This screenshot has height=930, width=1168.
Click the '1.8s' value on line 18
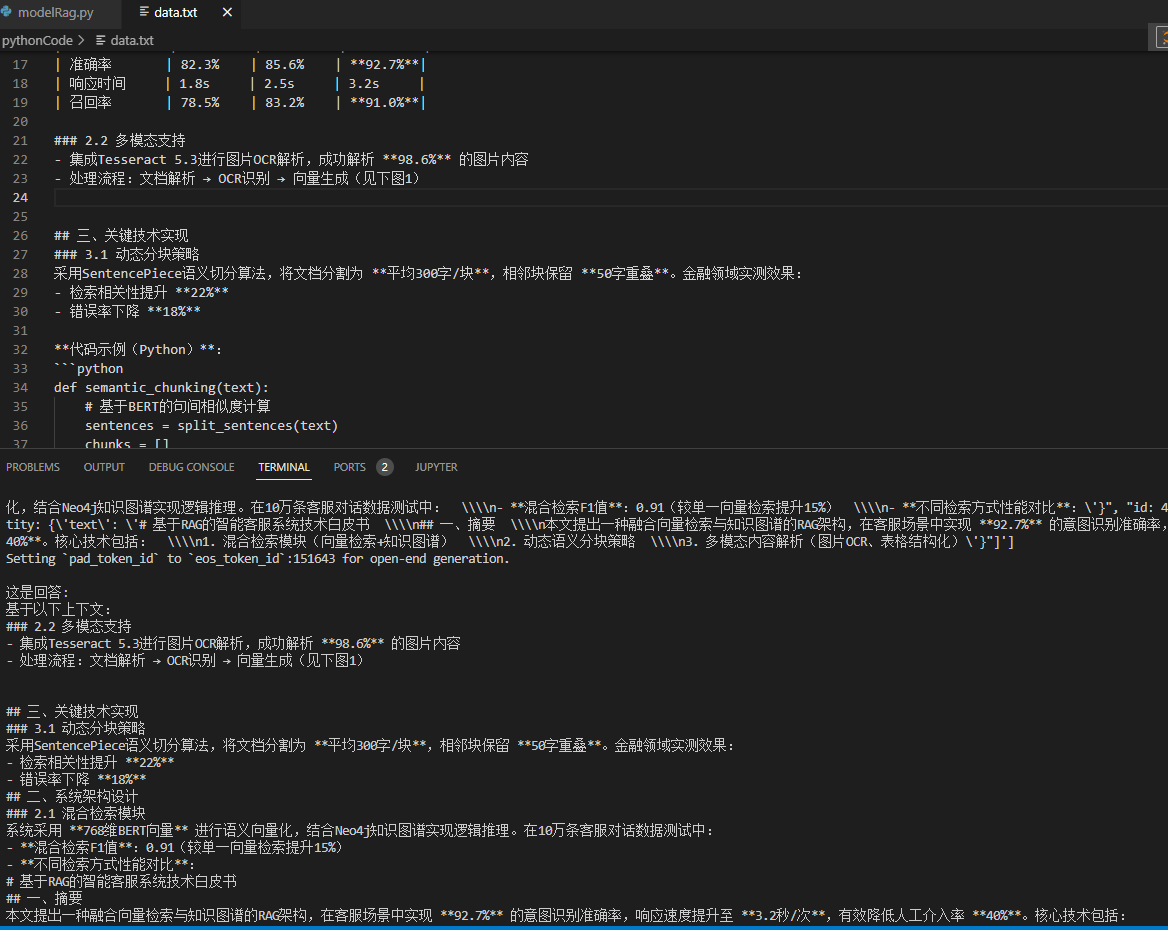tap(194, 83)
